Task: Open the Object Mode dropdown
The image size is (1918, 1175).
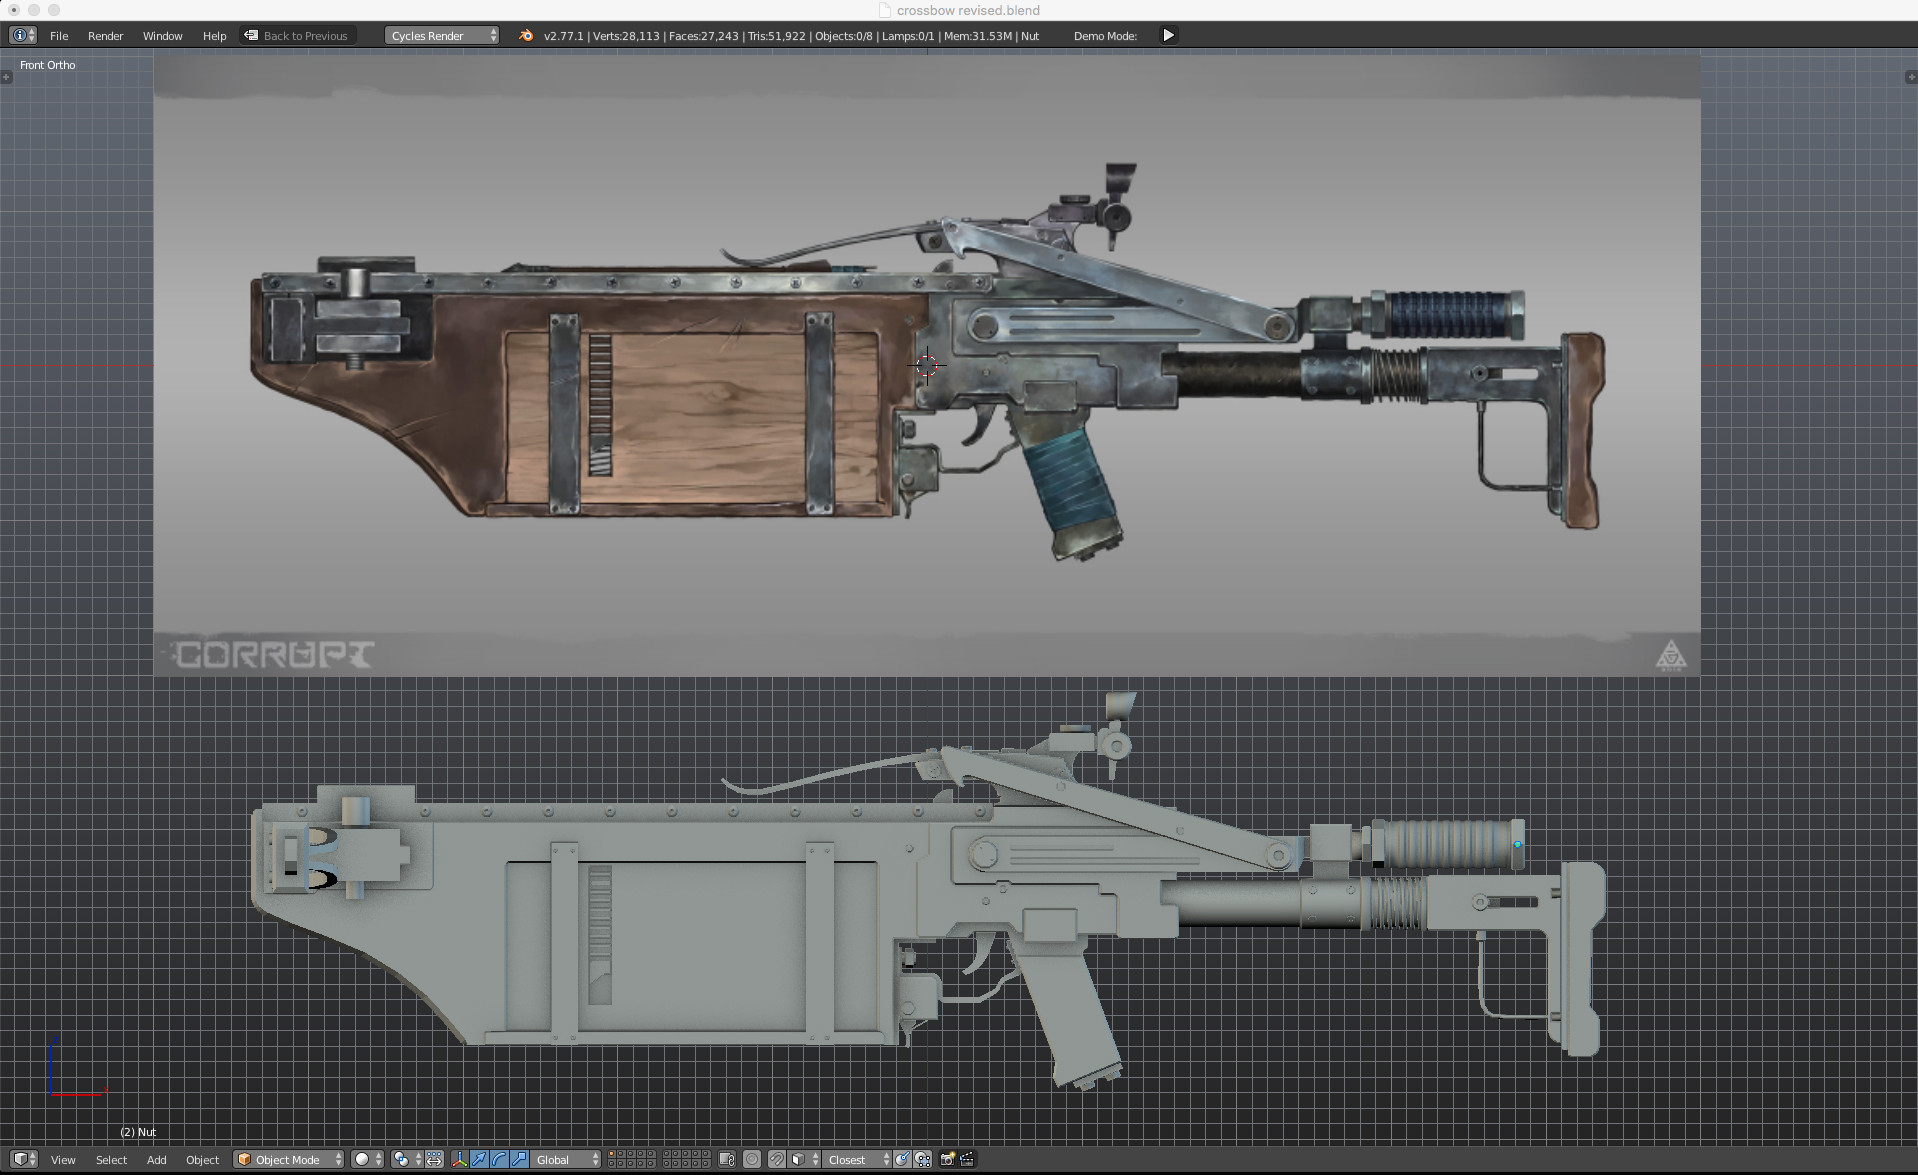Action: click(x=288, y=1159)
